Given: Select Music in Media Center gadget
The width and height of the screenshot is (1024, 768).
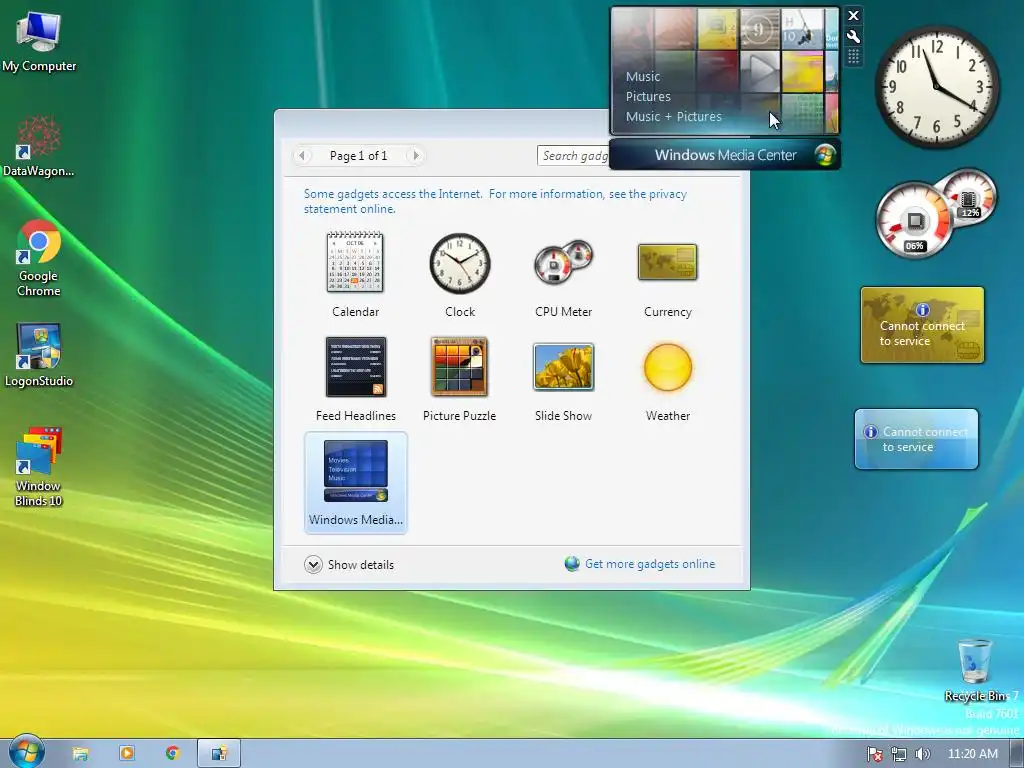Looking at the screenshot, I should pyautogui.click(x=643, y=76).
